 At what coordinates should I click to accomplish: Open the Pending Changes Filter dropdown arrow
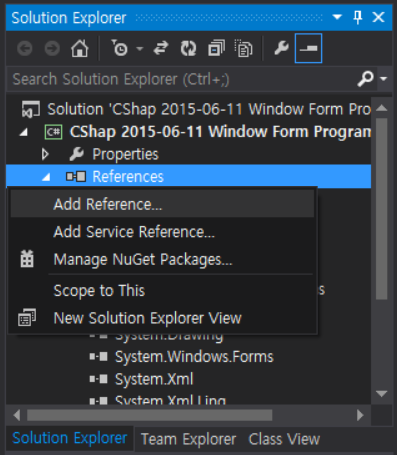(140, 49)
